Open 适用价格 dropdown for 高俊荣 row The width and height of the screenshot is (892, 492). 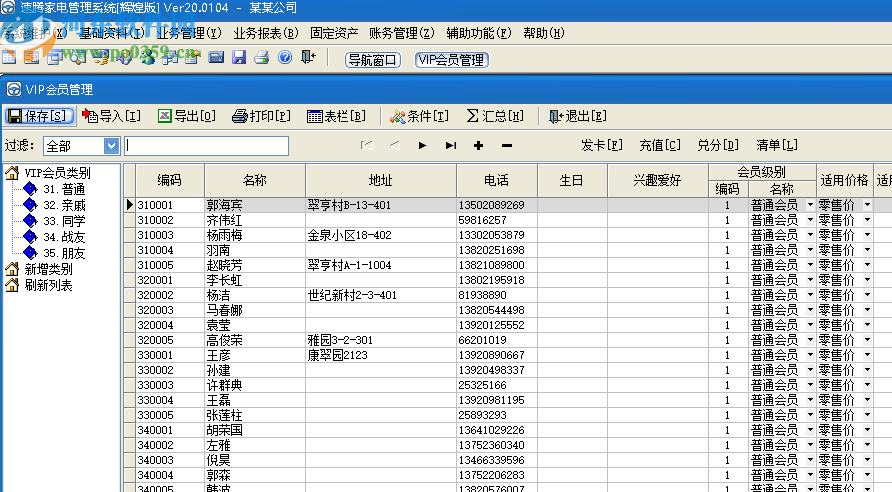(867, 340)
